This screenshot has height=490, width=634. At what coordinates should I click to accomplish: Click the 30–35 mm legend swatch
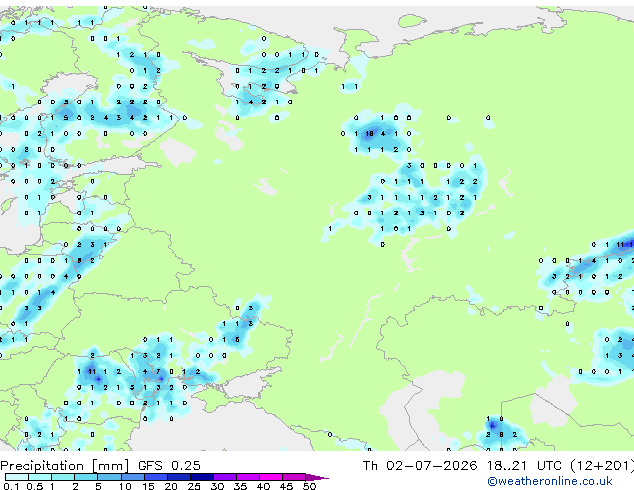click(x=225, y=477)
